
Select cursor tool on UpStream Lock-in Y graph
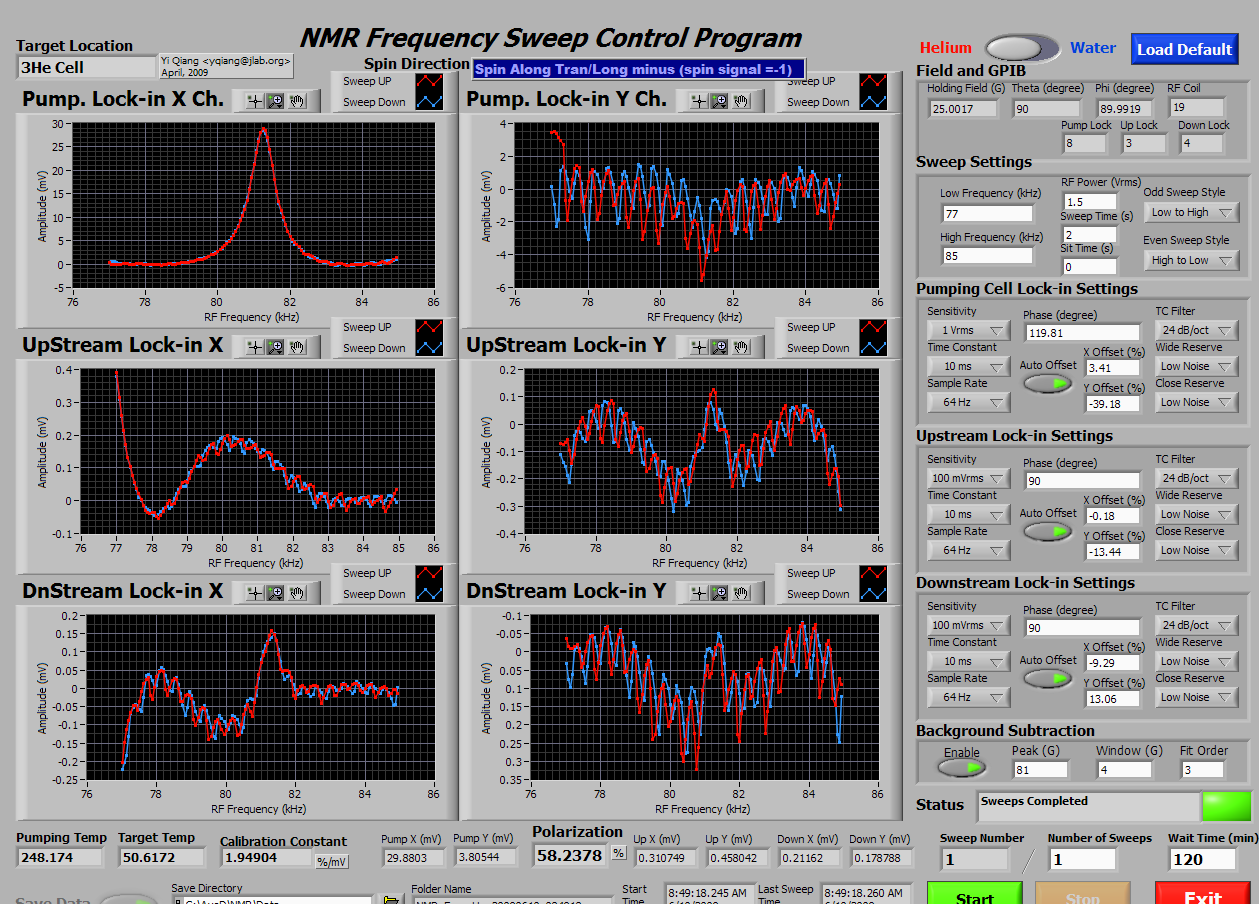click(x=699, y=347)
